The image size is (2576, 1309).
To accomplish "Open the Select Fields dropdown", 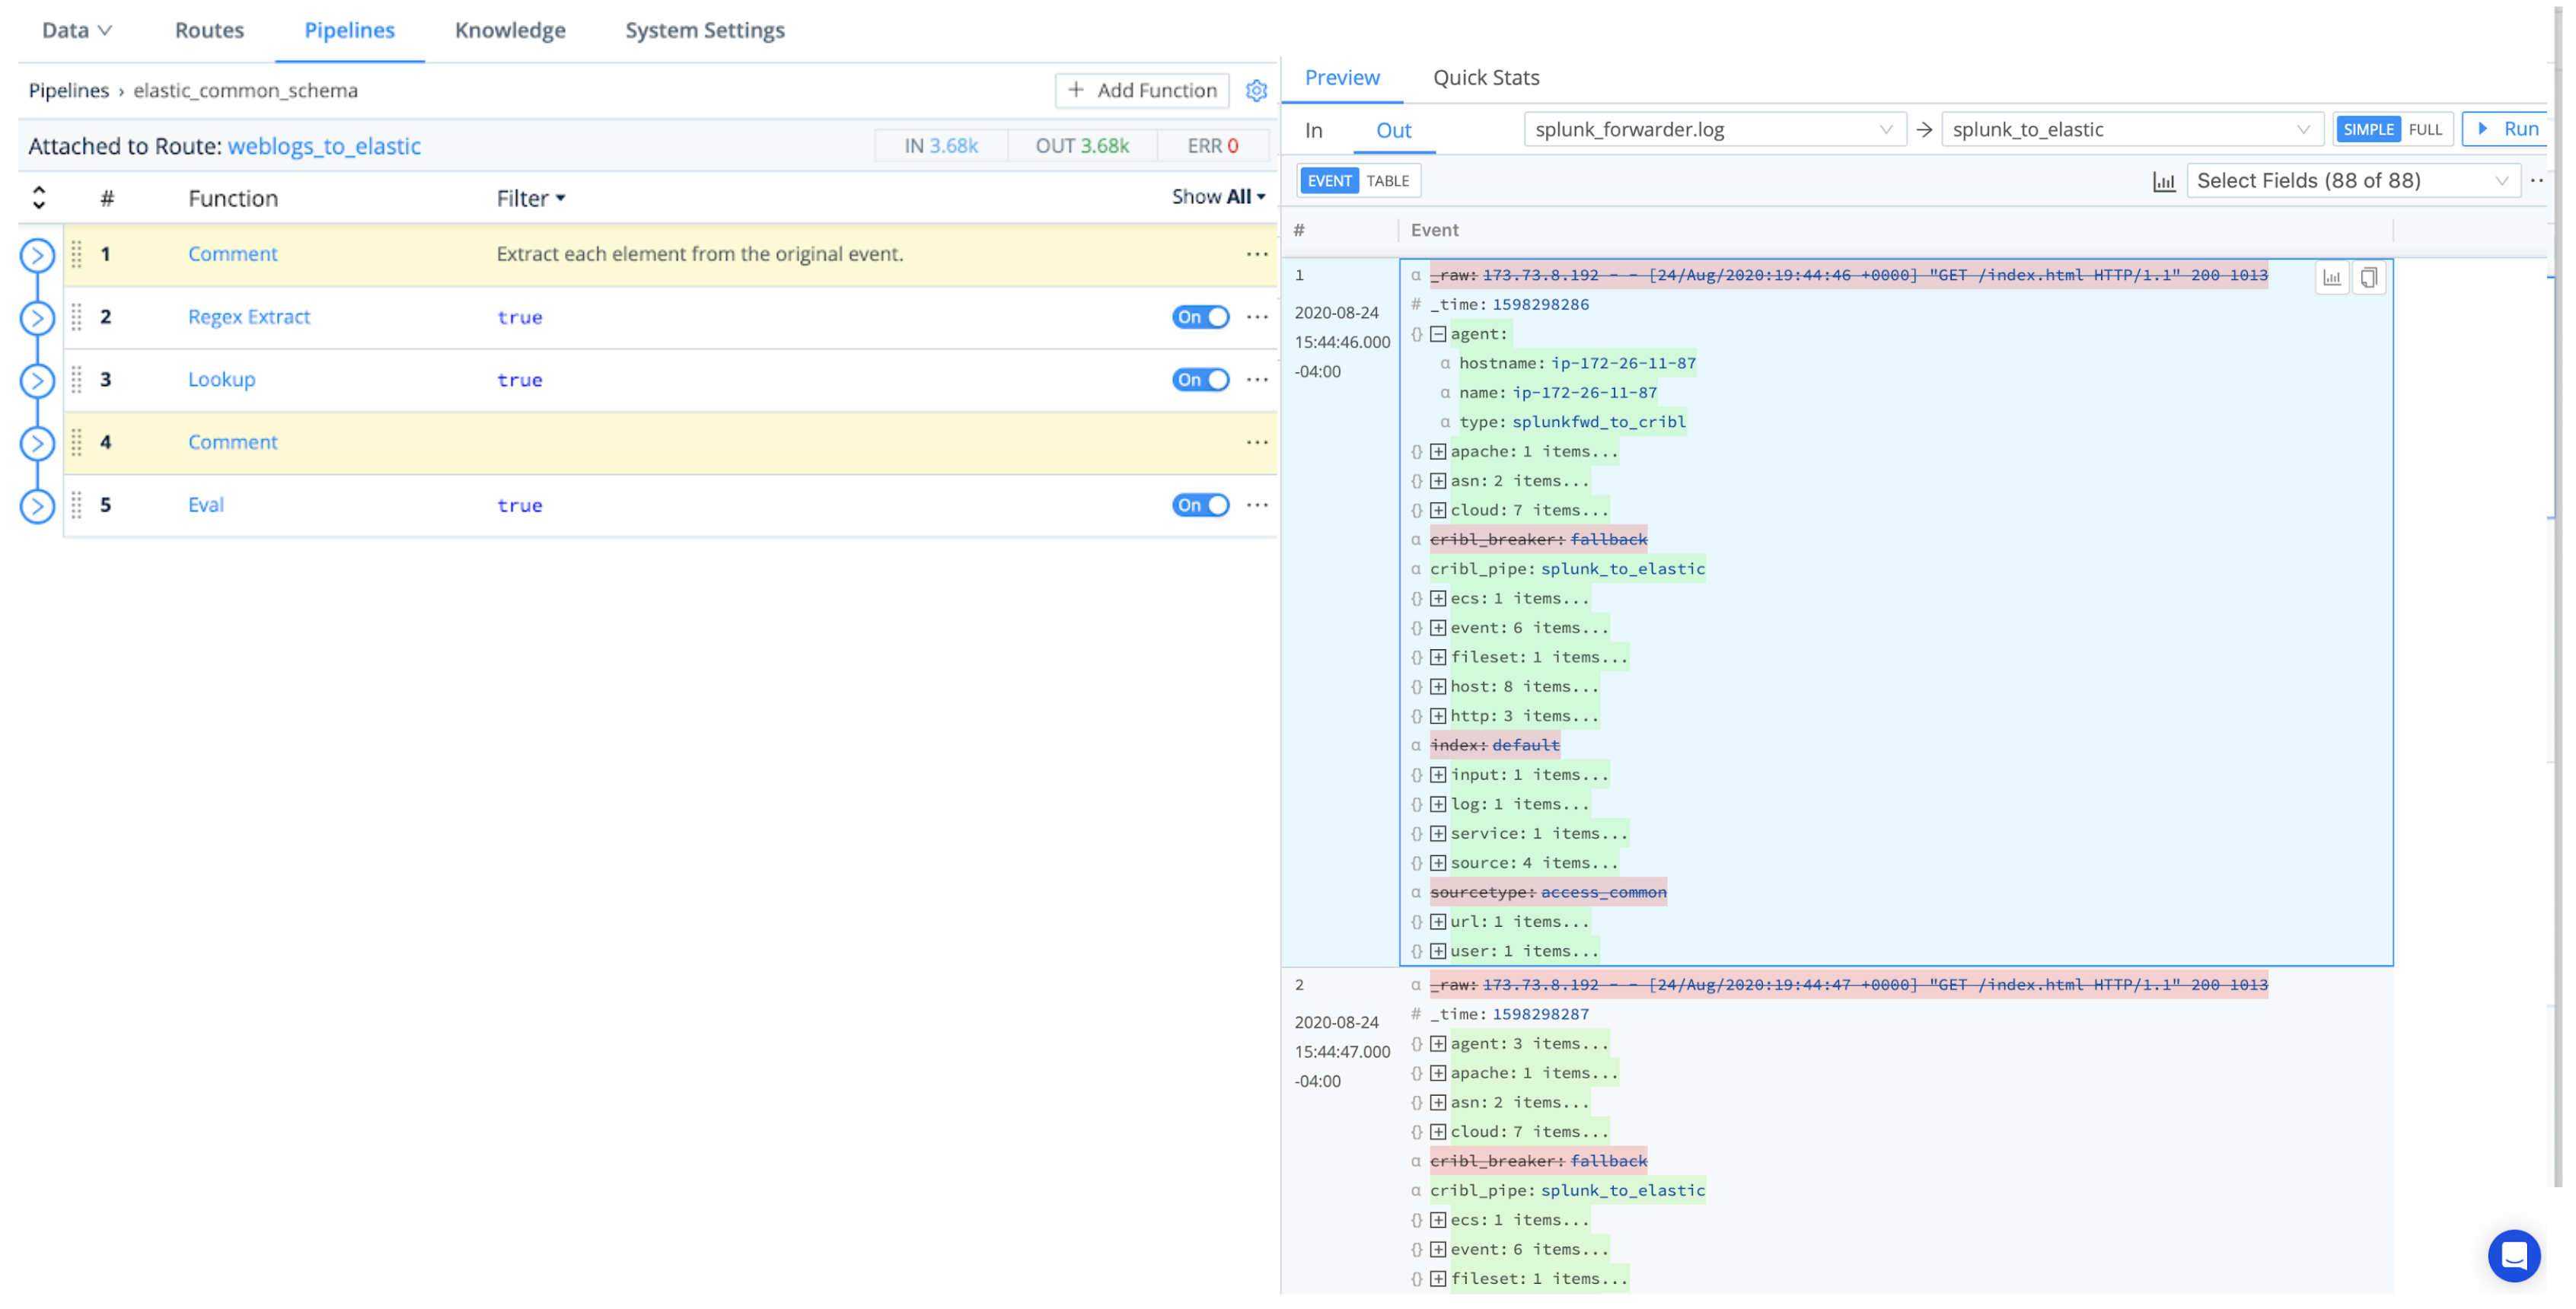I will (x=2352, y=181).
